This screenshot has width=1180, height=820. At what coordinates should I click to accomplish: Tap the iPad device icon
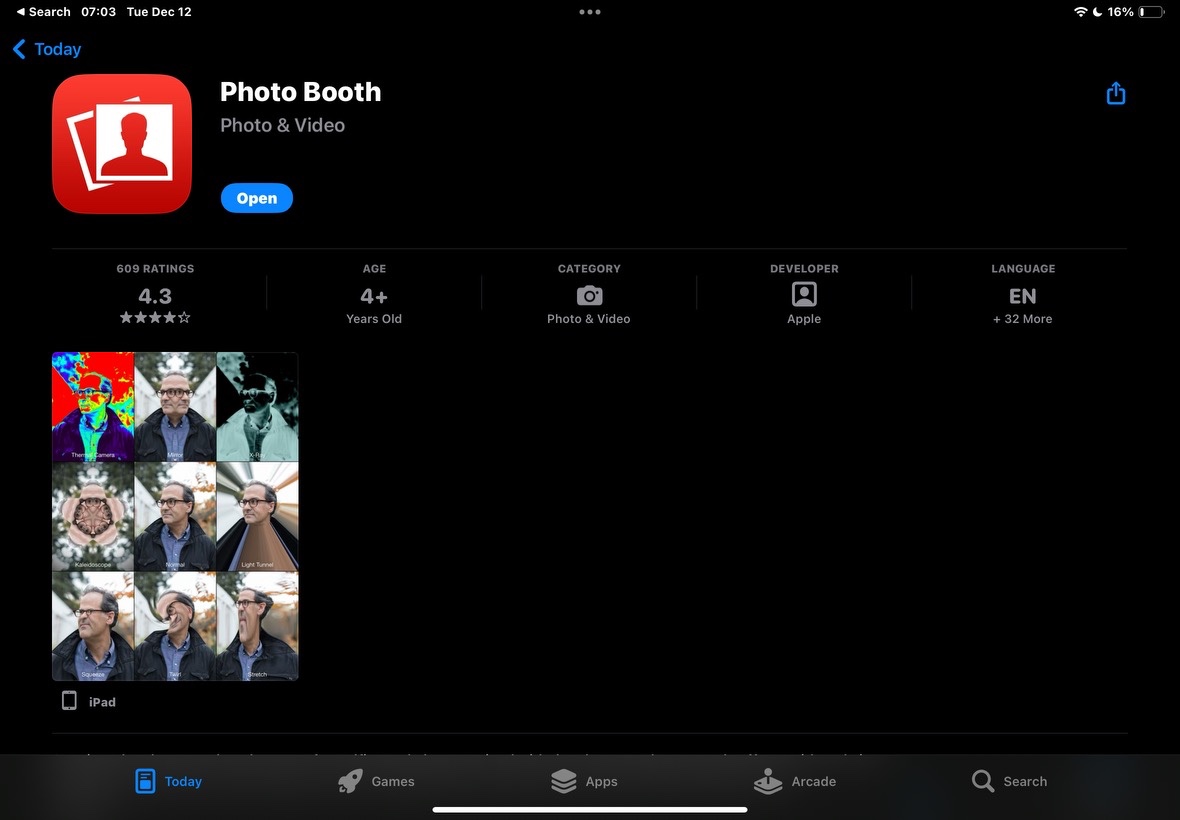click(x=69, y=700)
